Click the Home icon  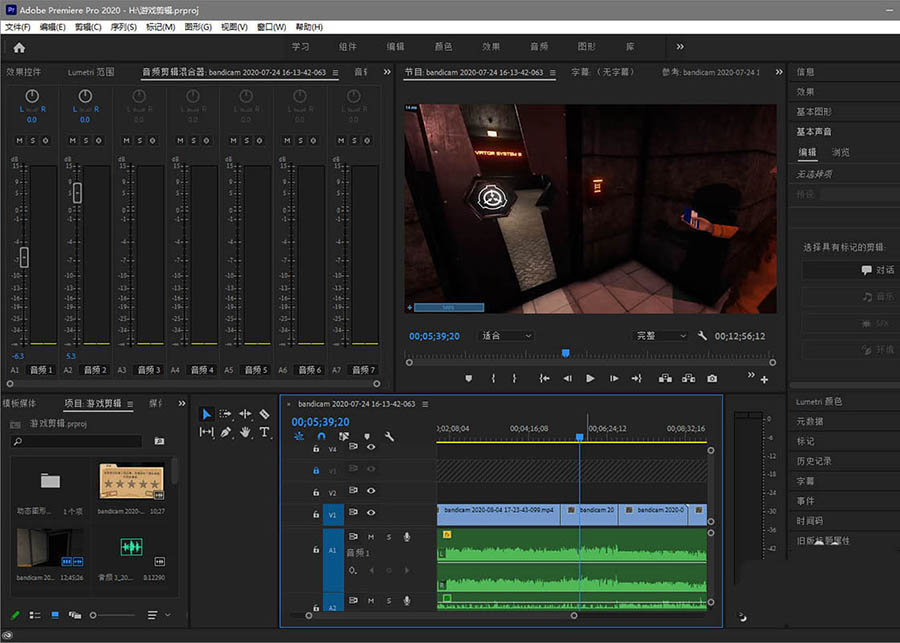[x=19, y=47]
